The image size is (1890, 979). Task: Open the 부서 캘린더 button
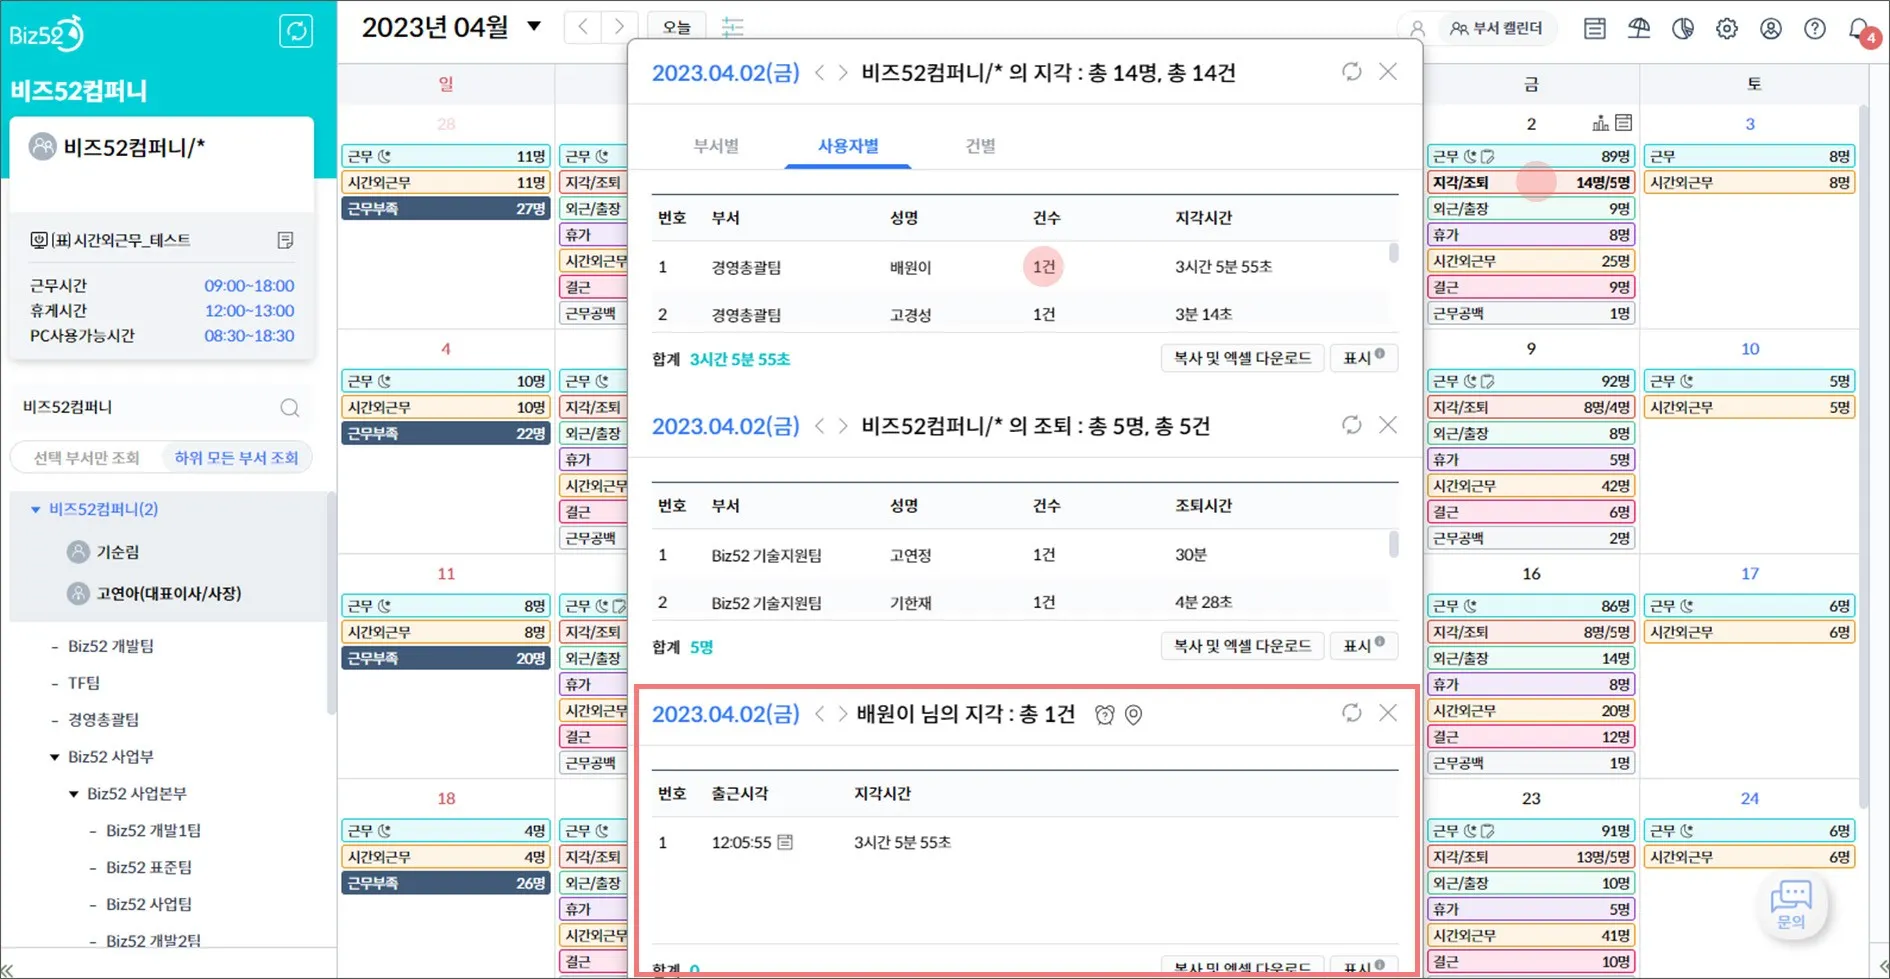coord(1496,28)
